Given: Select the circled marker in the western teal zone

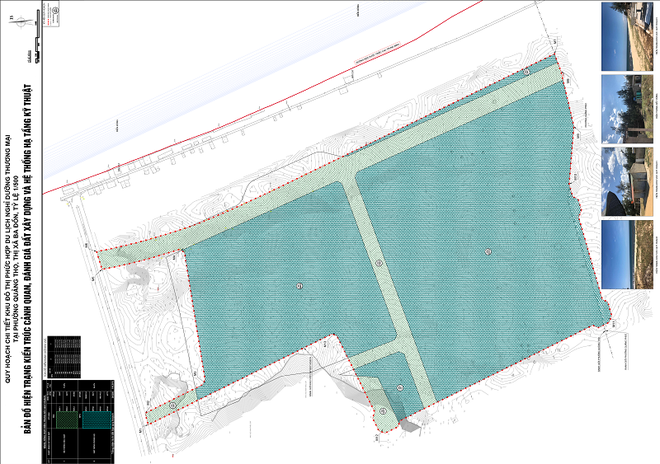Looking at the screenshot, I should (x=299, y=287).
